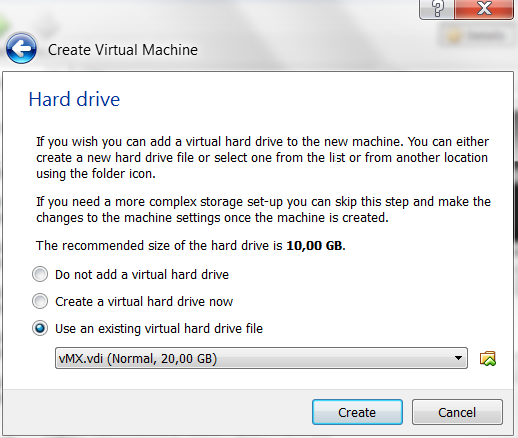Select the Create a virtual hard drive now radio

click(40, 301)
